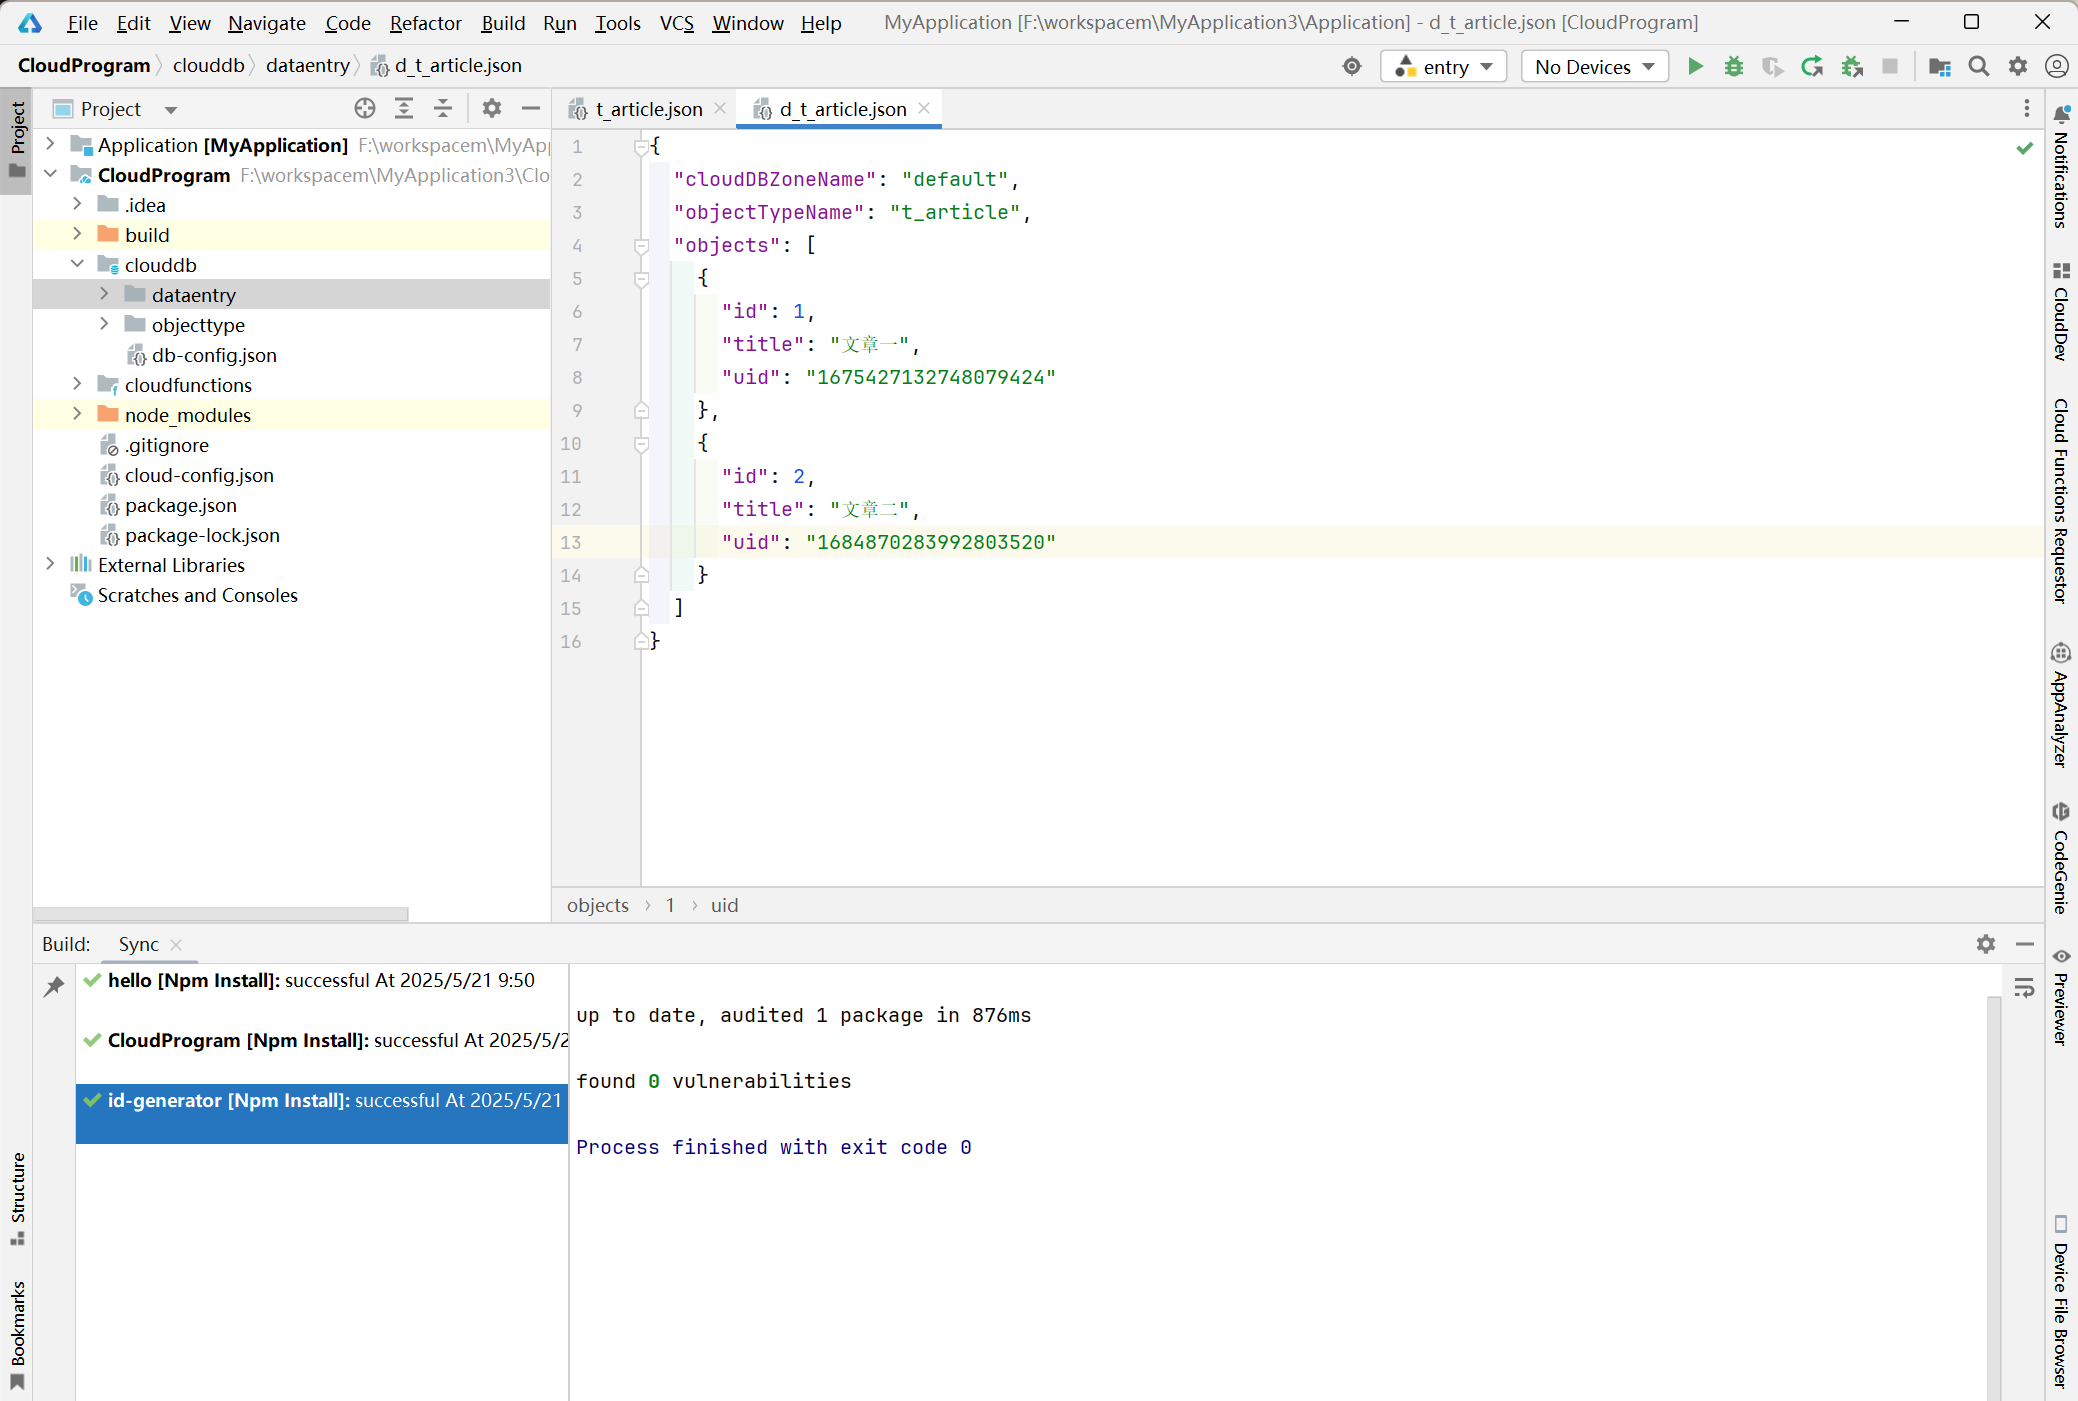
Task: Click Expand All in Project panel
Action: (x=404, y=109)
